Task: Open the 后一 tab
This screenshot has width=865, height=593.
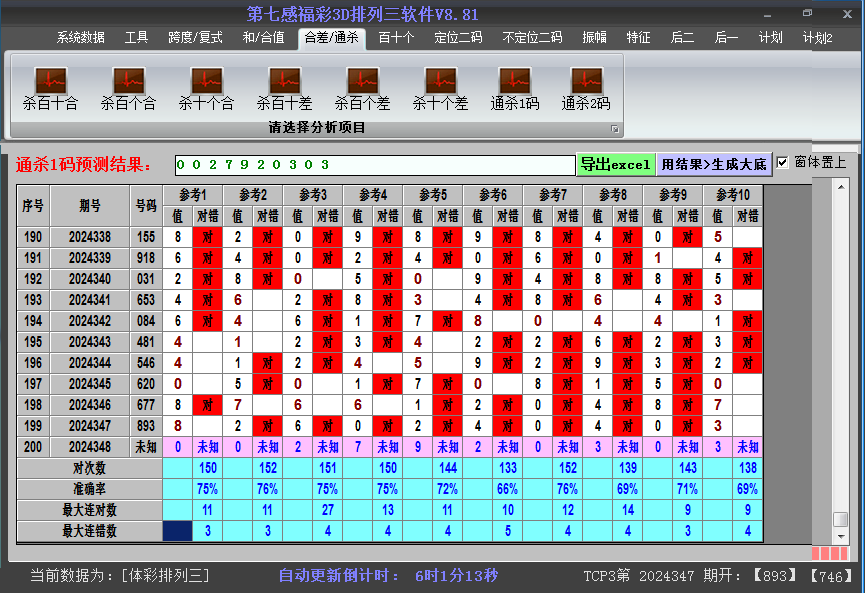Action: (726, 38)
